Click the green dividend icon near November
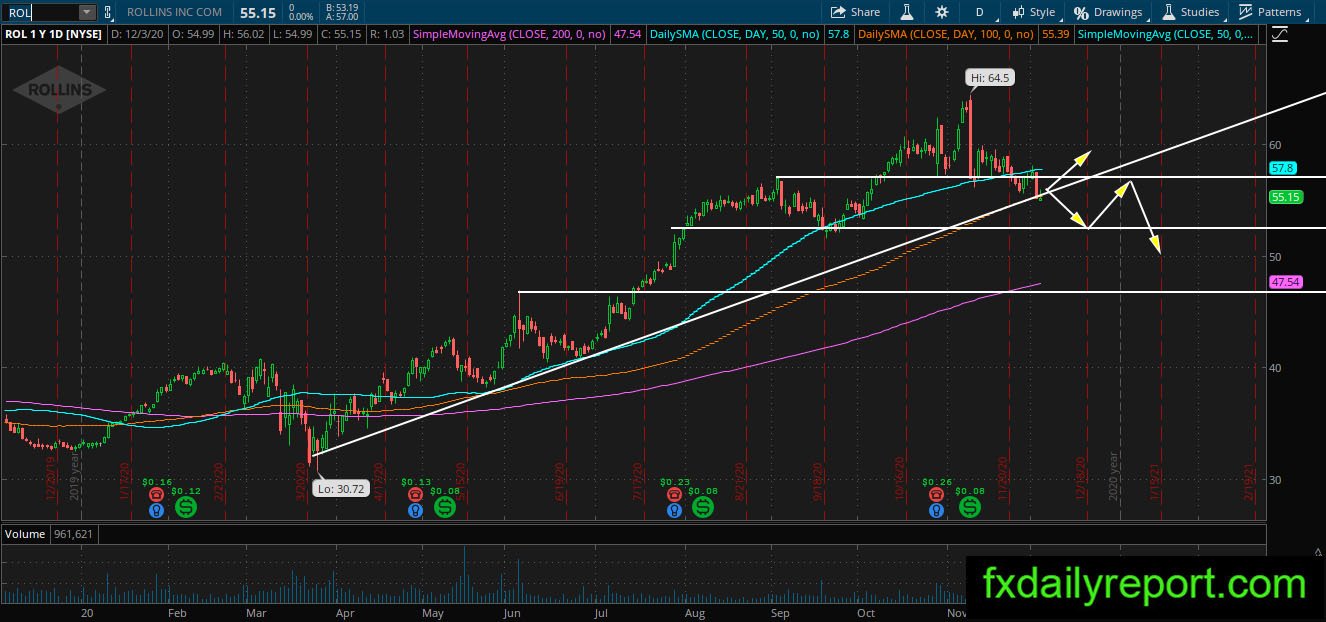The image size is (1326, 622). click(x=970, y=508)
